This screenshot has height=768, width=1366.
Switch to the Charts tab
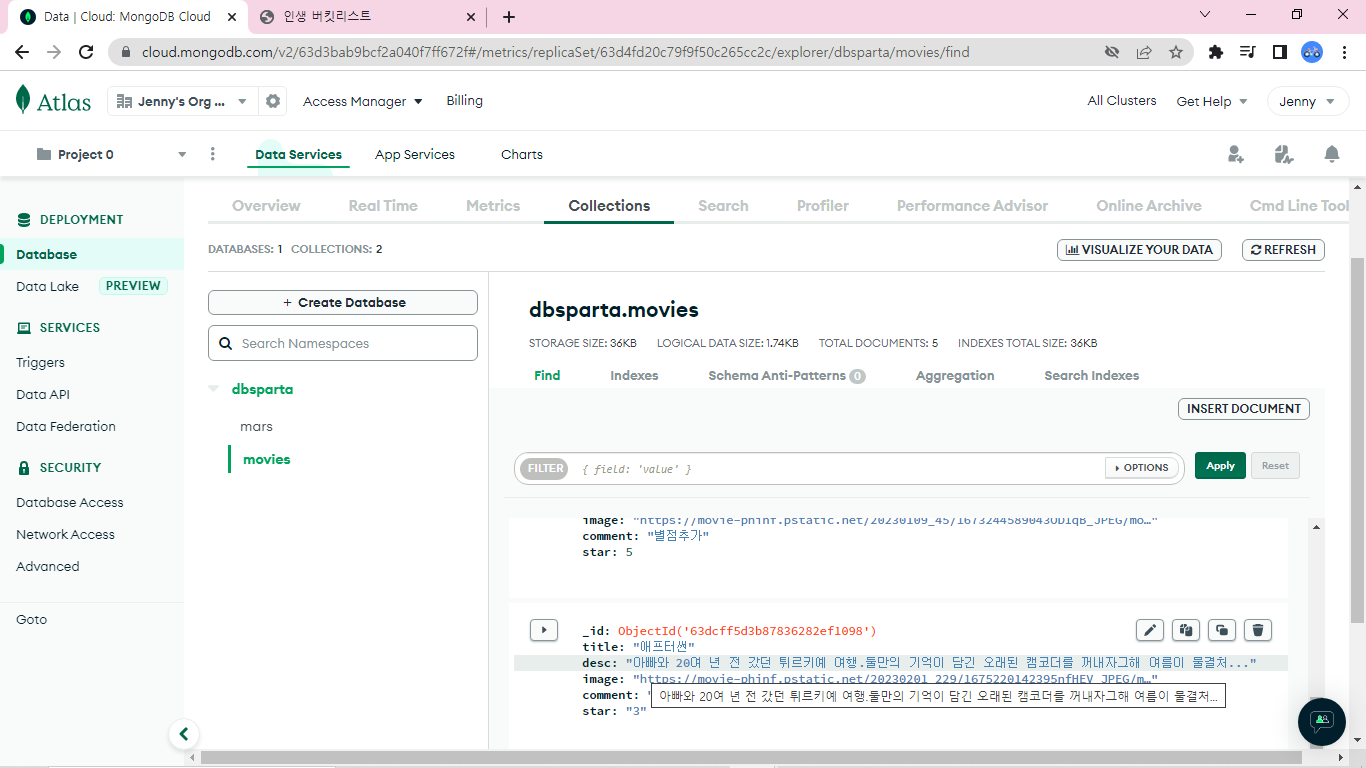click(522, 155)
